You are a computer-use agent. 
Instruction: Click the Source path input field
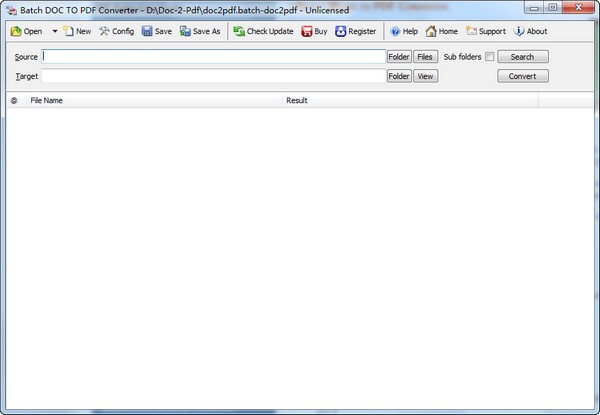click(x=214, y=57)
